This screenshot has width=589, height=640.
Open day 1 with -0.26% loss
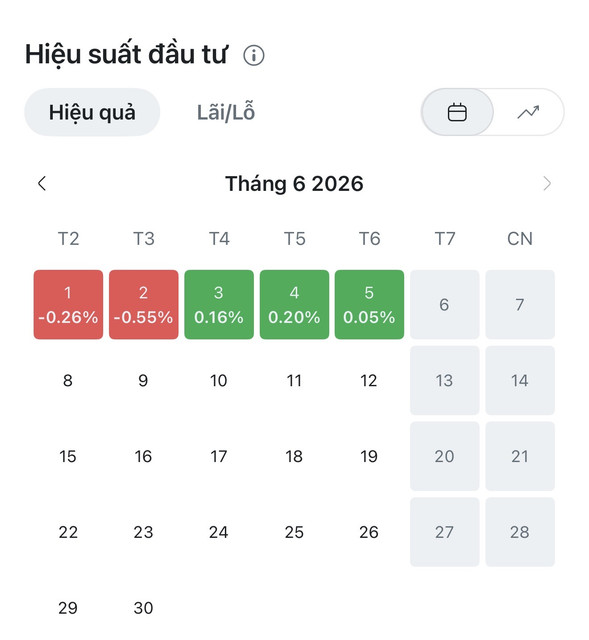(x=68, y=304)
